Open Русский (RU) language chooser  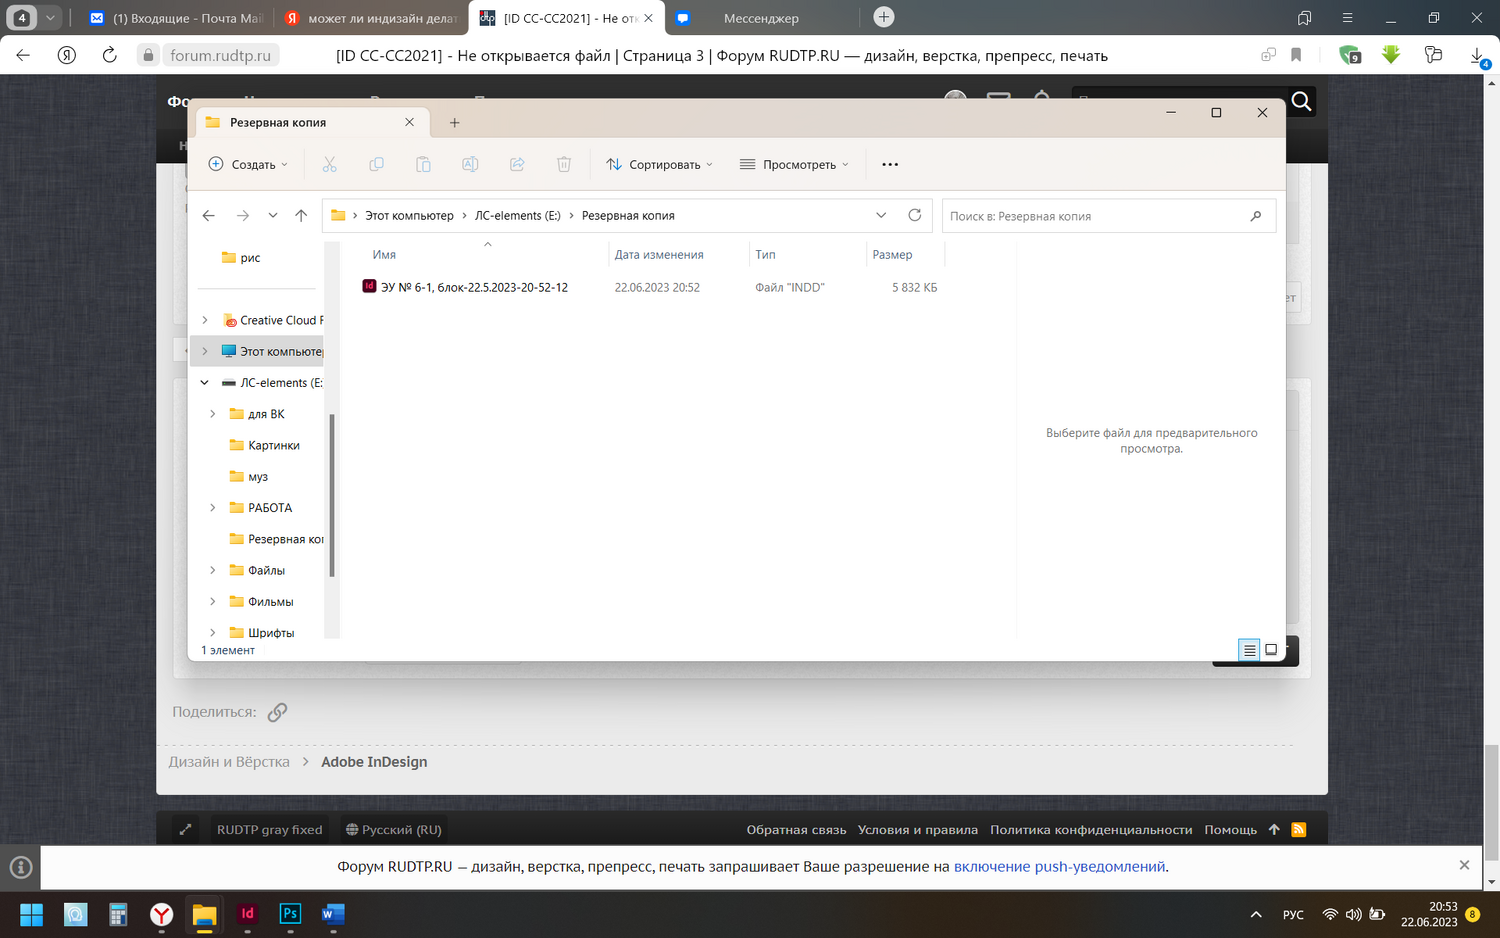click(x=393, y=830)
